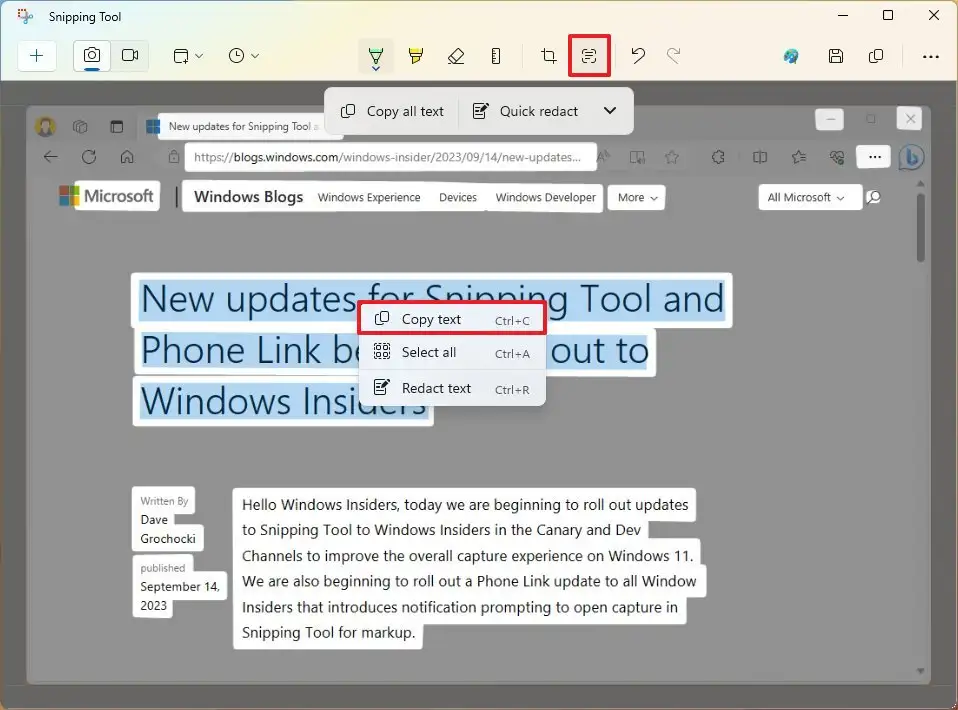Screen dimensions: 958x710
Task: Create a new snip with New button
Action: 37,56
